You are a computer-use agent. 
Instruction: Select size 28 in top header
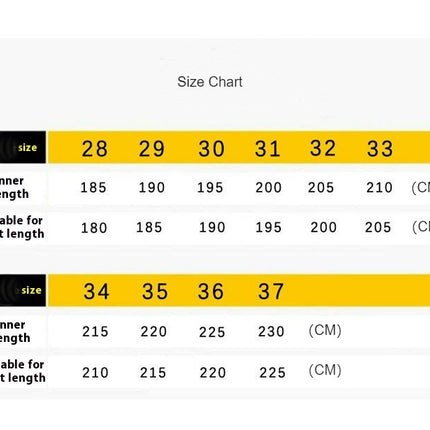click(x=95, y=149)
